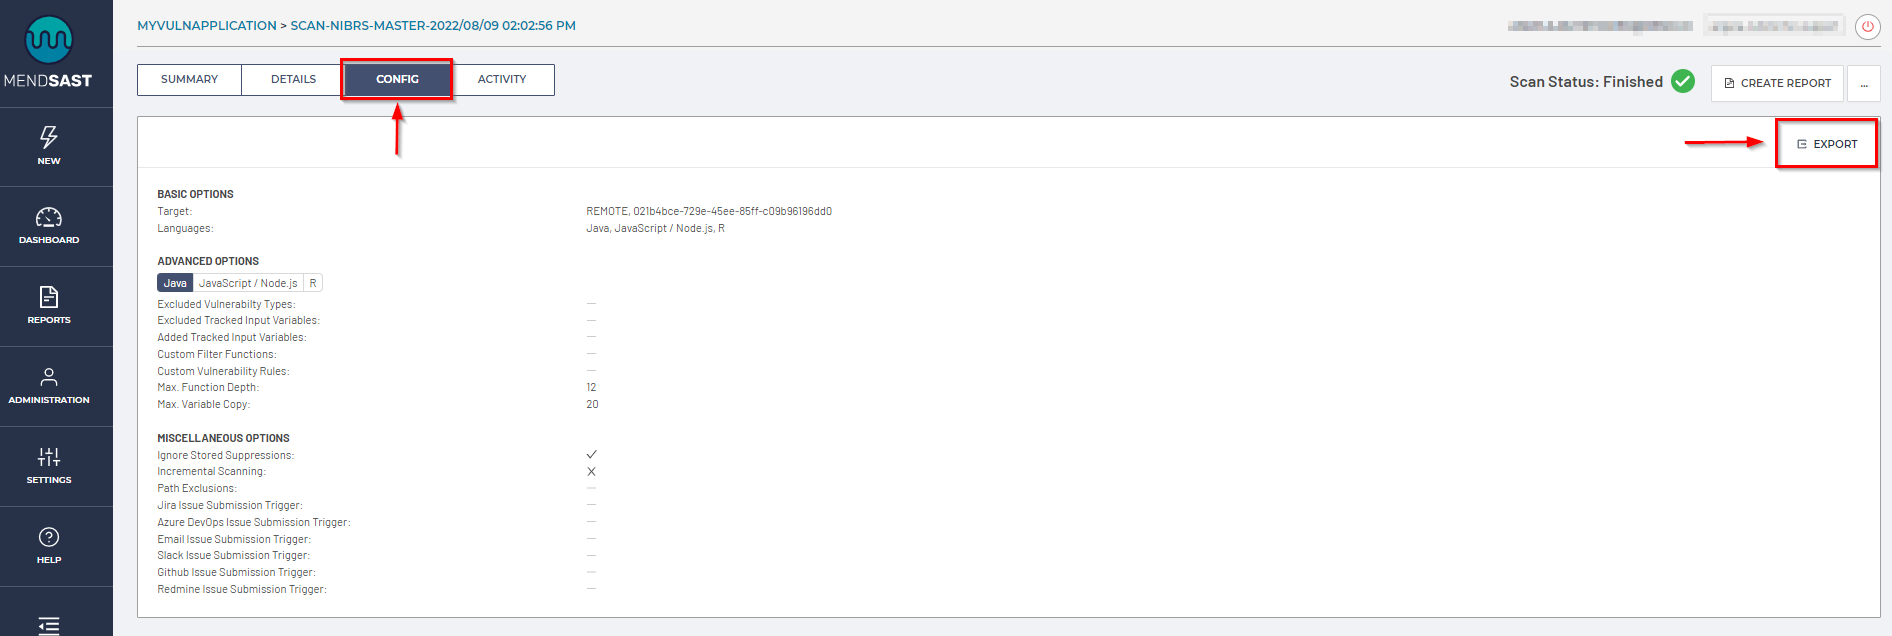Click the power logout icon
Viewport: 1892px width, 636px height.
(1867, 27)
